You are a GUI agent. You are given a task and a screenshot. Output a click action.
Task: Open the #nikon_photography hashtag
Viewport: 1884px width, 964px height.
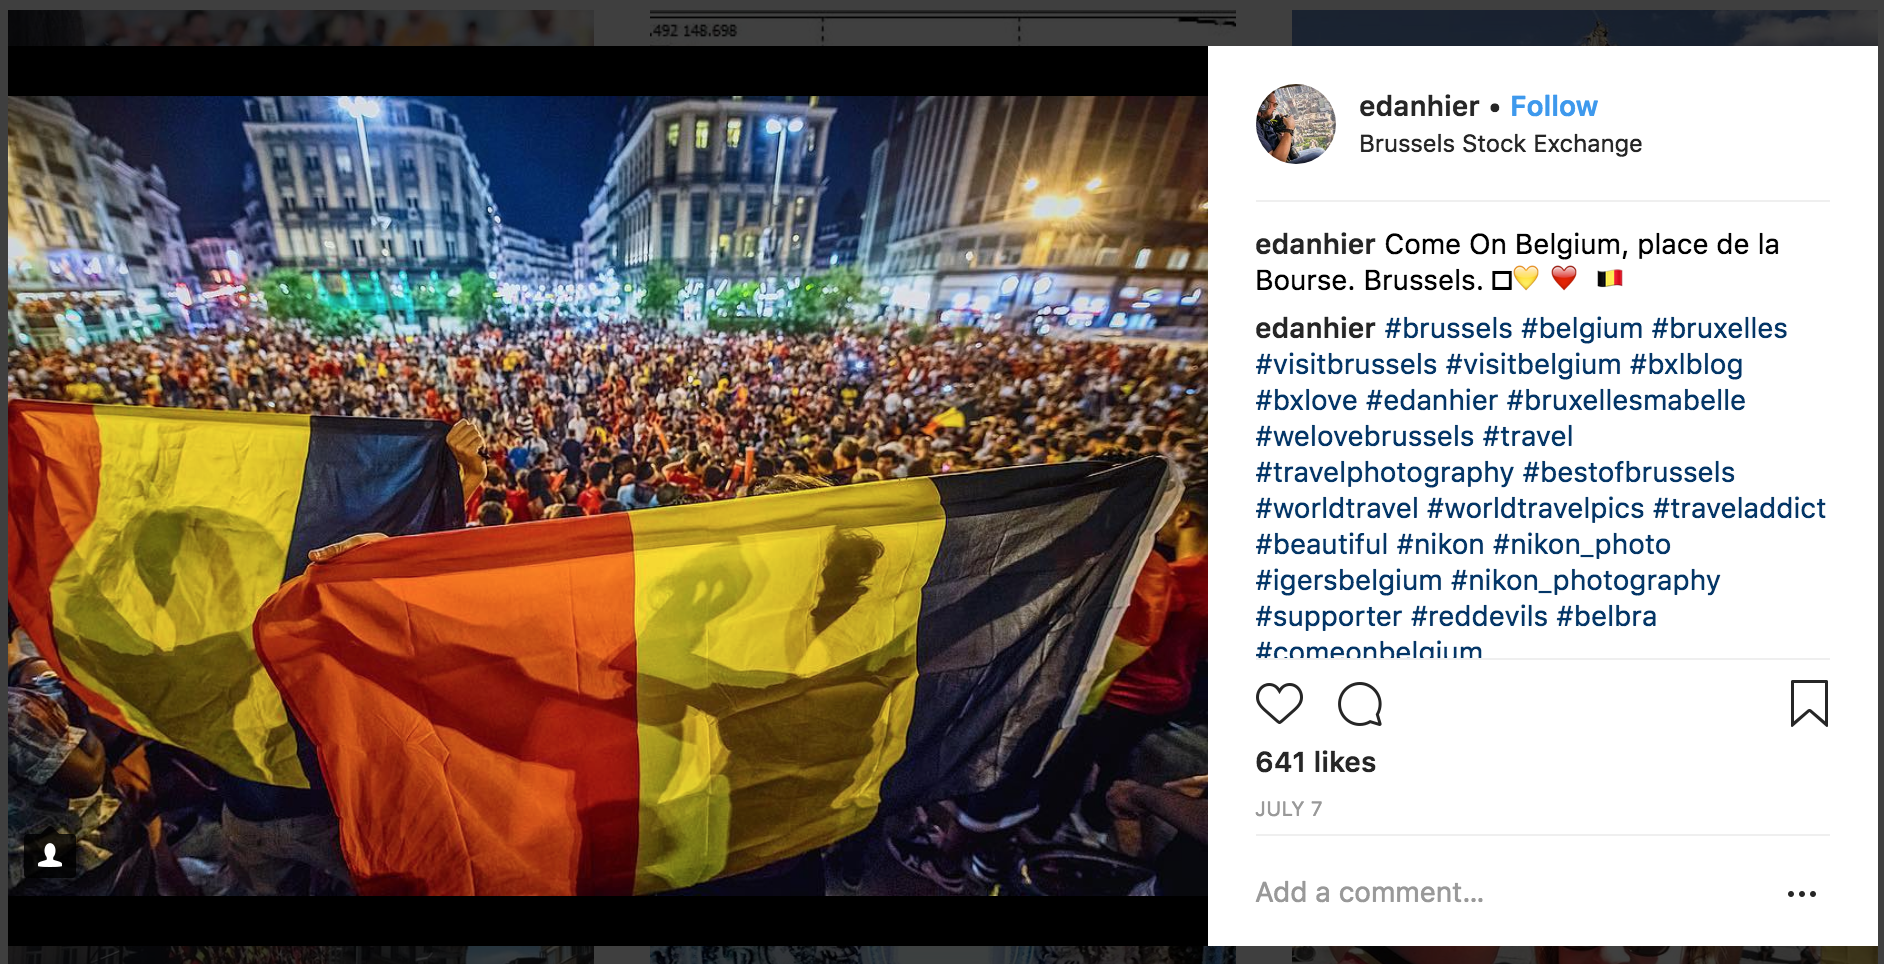coord(1585,580)
